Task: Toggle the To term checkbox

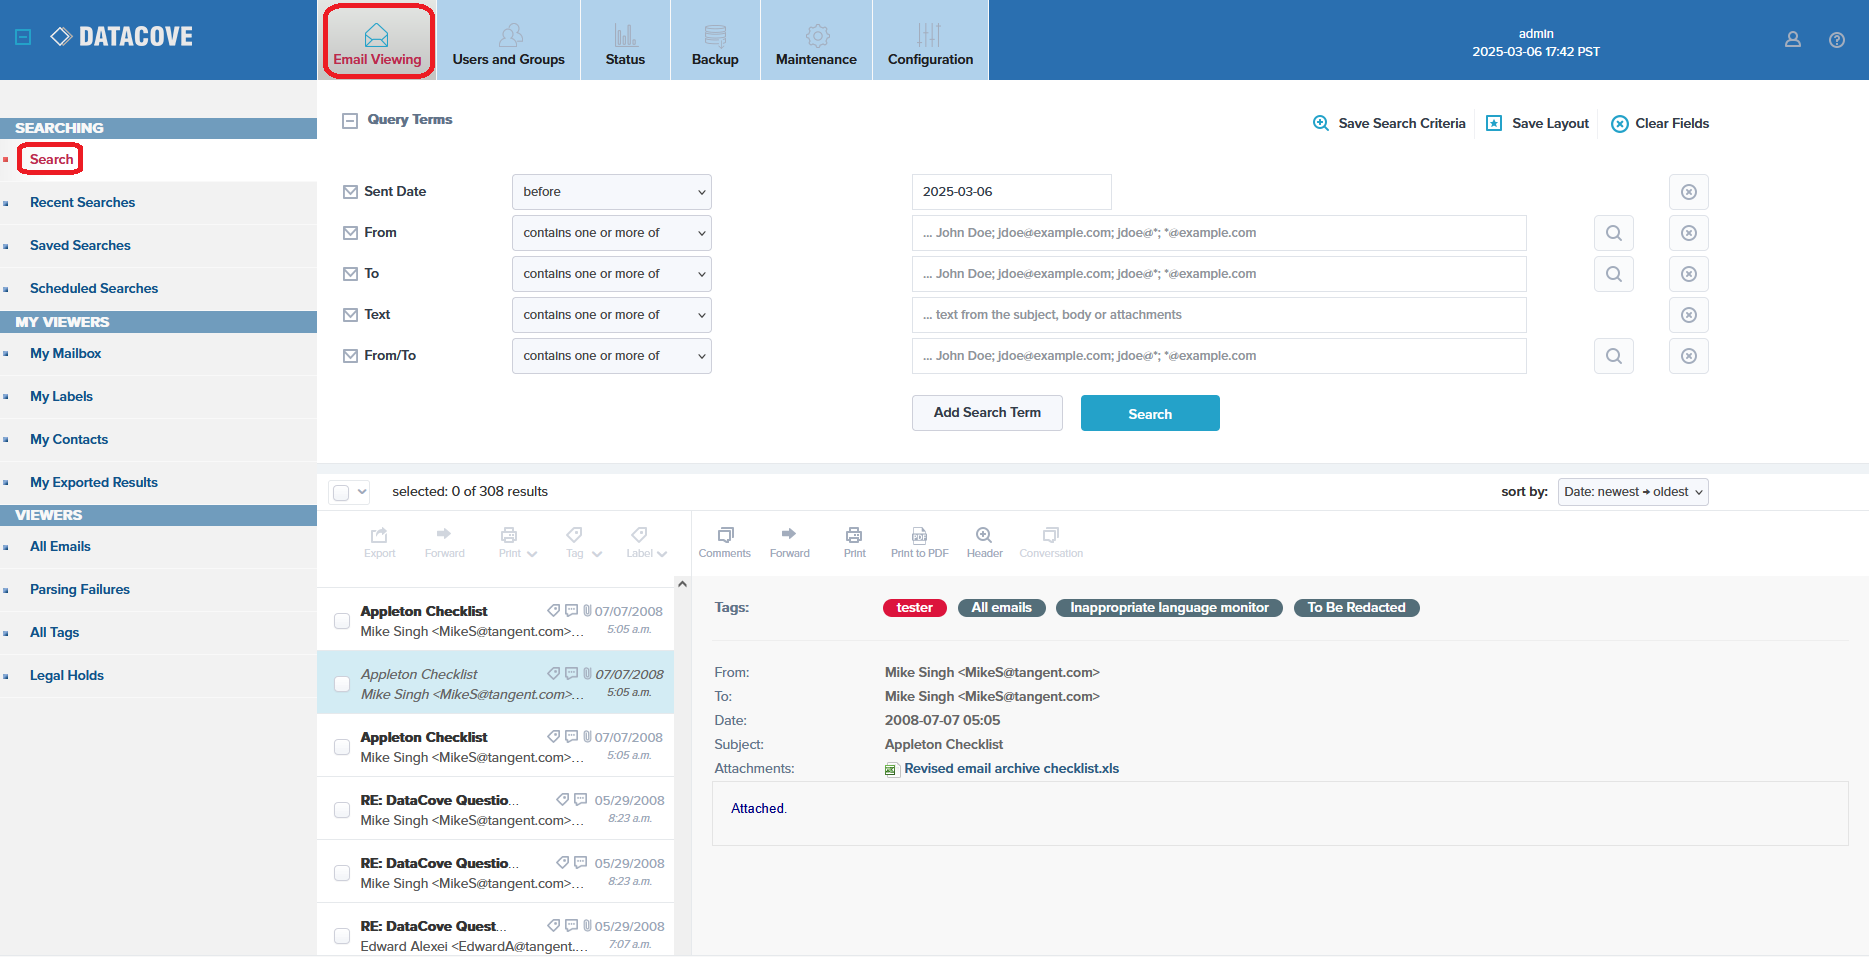Action: (350, 274)
